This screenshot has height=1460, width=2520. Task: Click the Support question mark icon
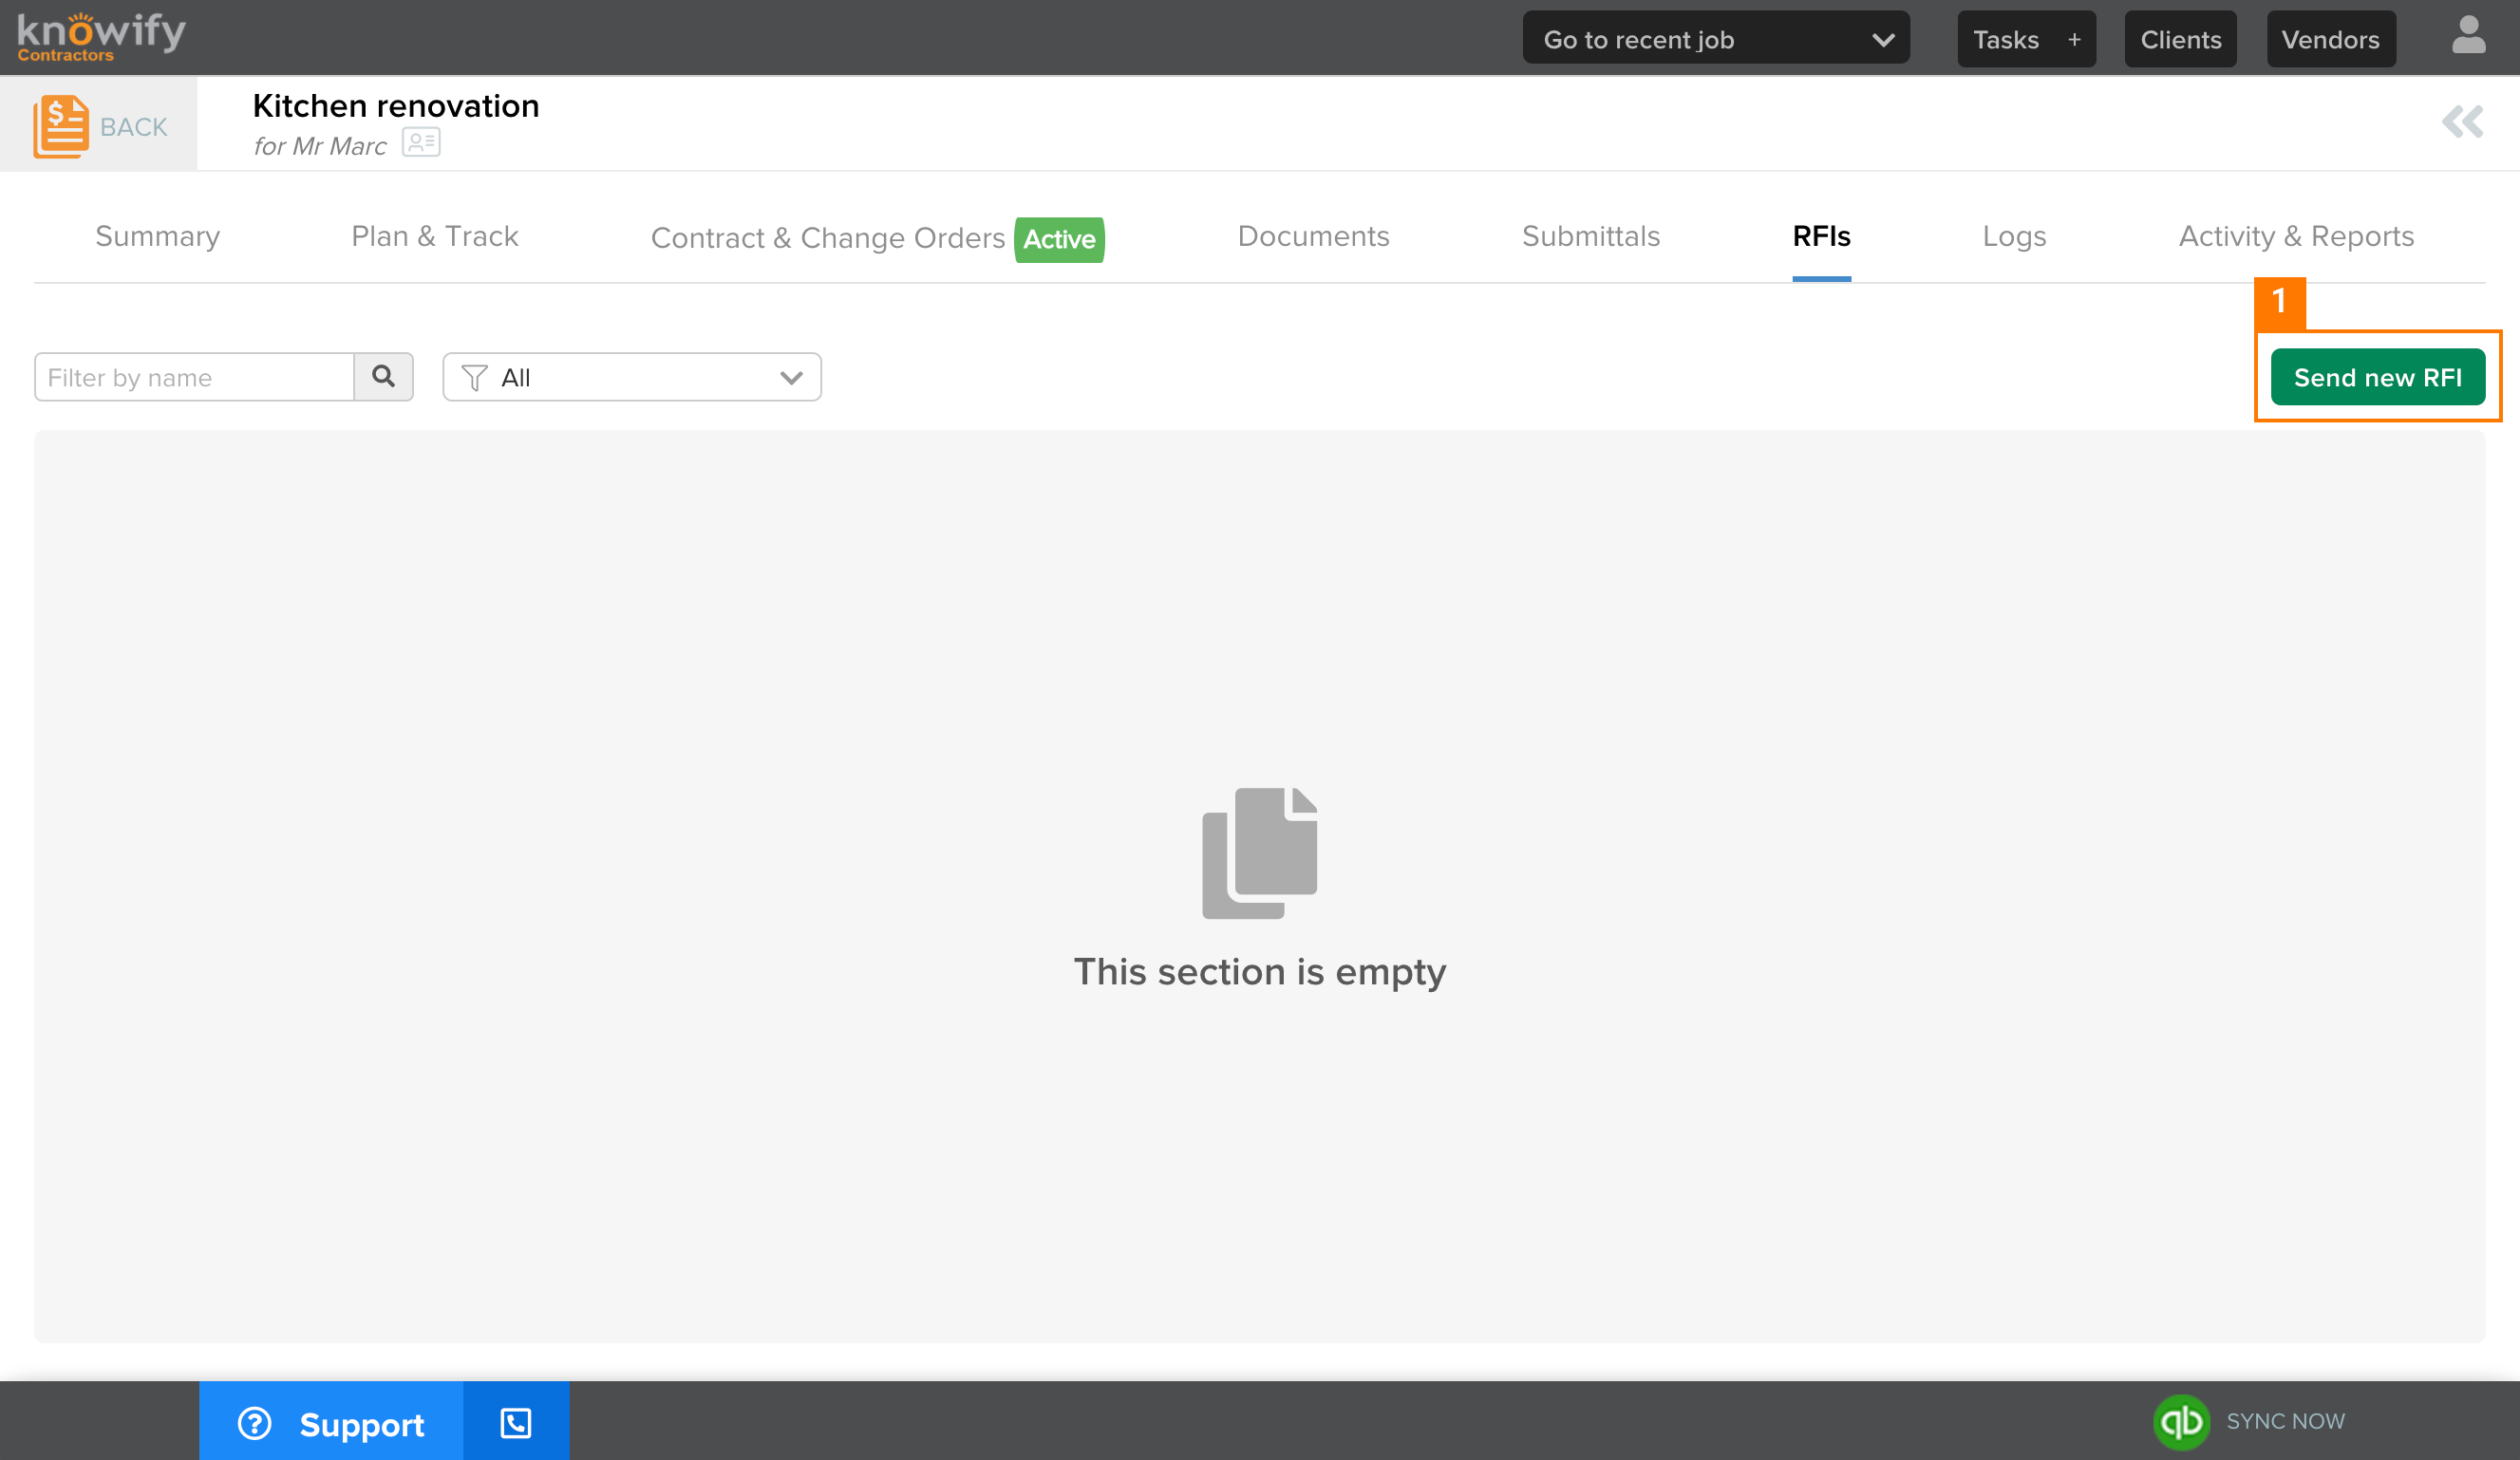(254, 1423)
